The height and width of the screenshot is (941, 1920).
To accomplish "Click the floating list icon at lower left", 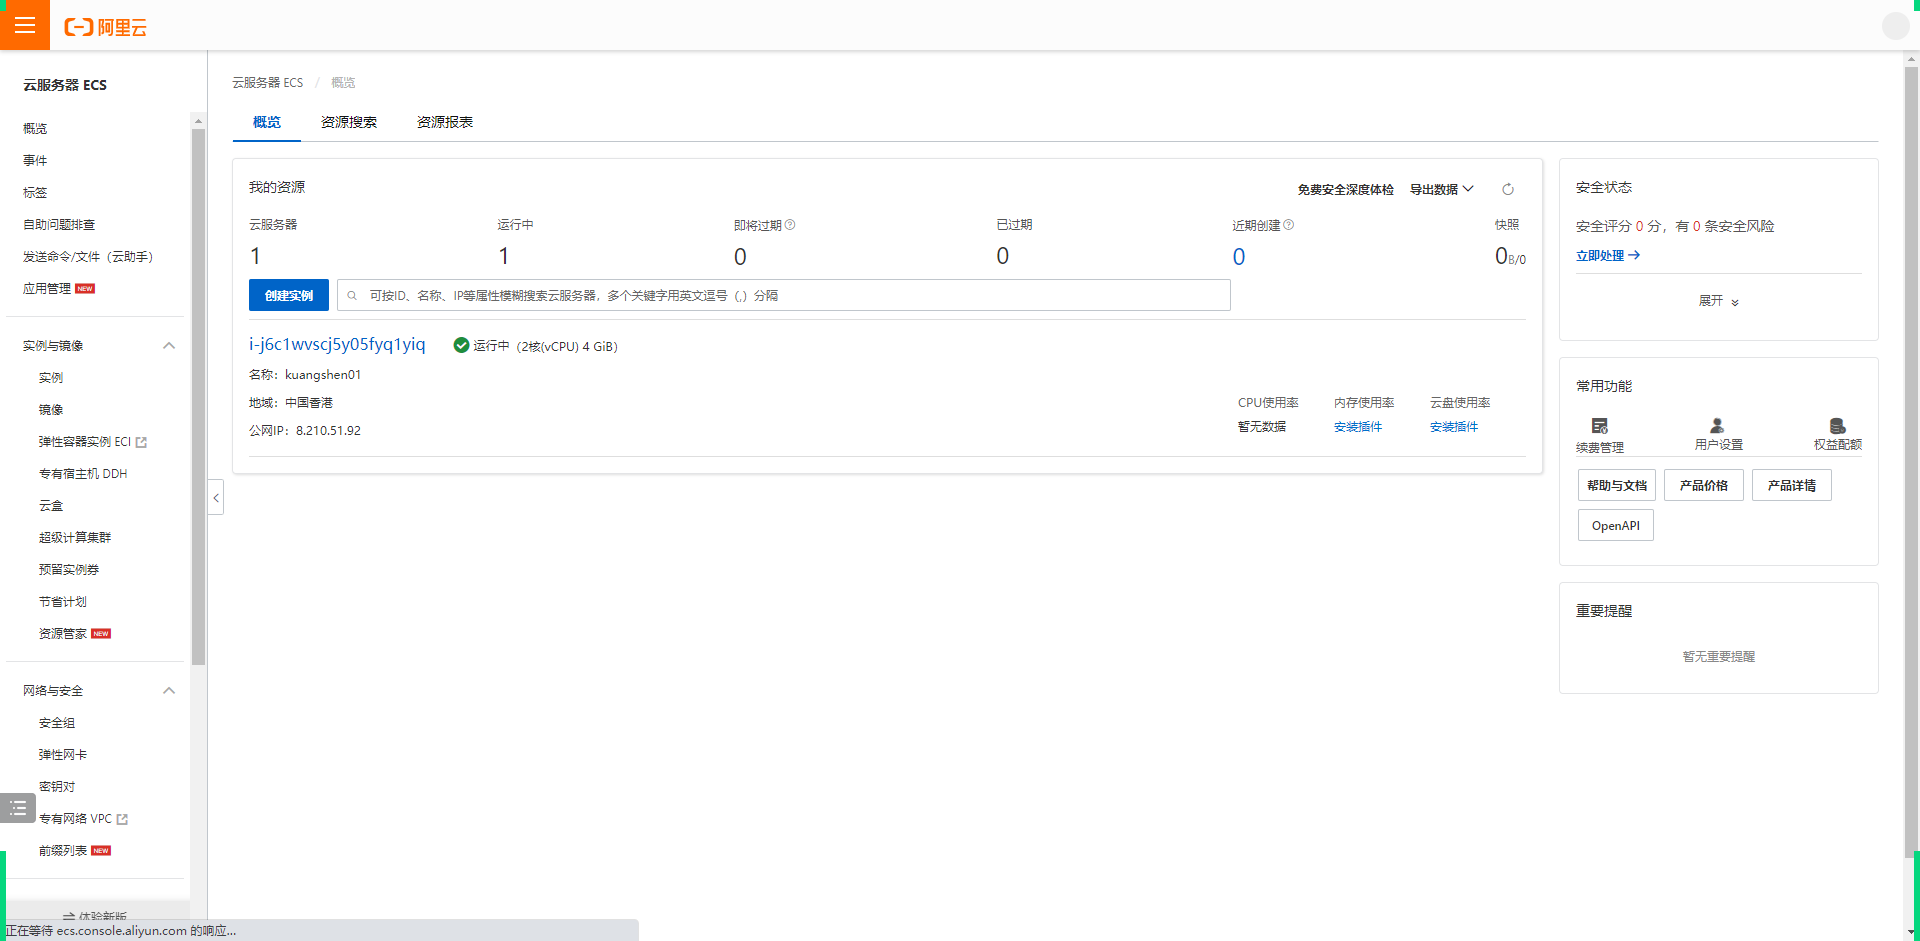I will [x=18, y=807].
